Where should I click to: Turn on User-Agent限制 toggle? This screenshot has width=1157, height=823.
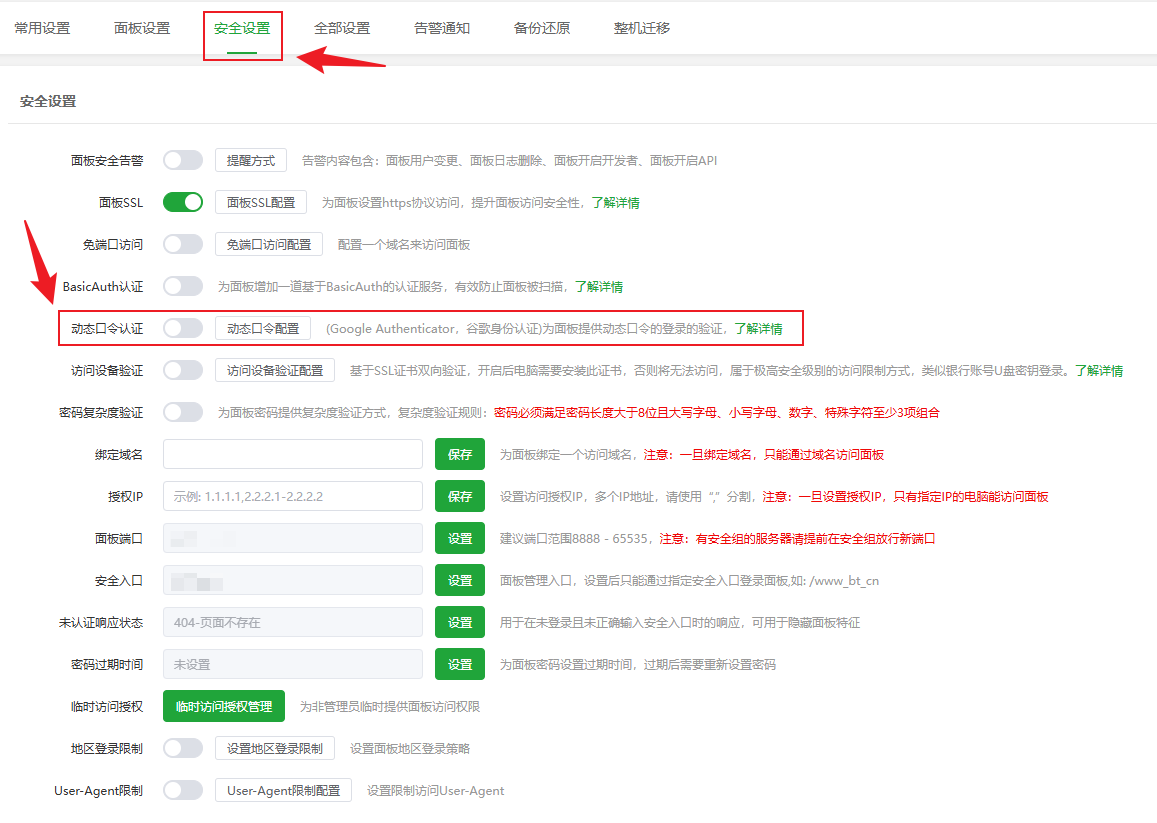click(x=183, y=790)
